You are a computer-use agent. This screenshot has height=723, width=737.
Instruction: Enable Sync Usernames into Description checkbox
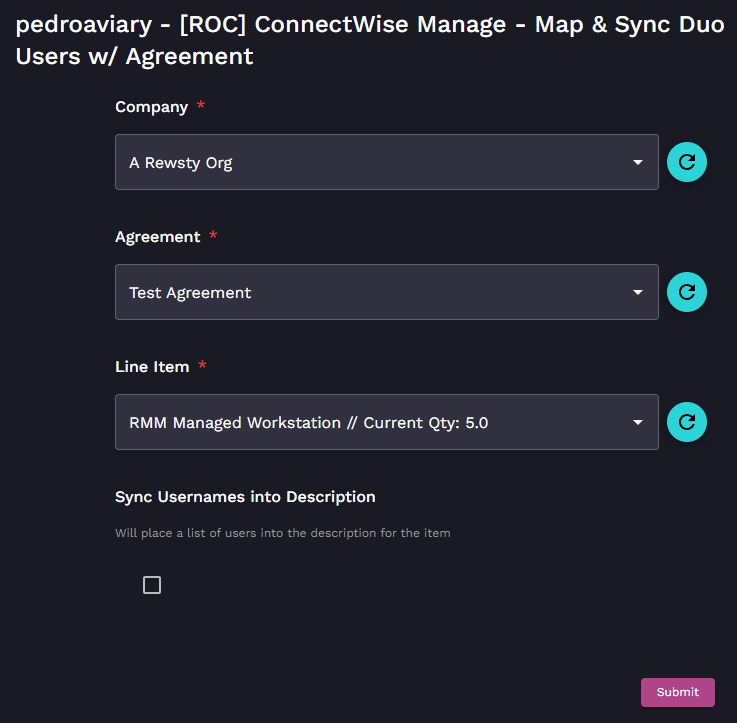pyautogui.click(x=152, y=585)
